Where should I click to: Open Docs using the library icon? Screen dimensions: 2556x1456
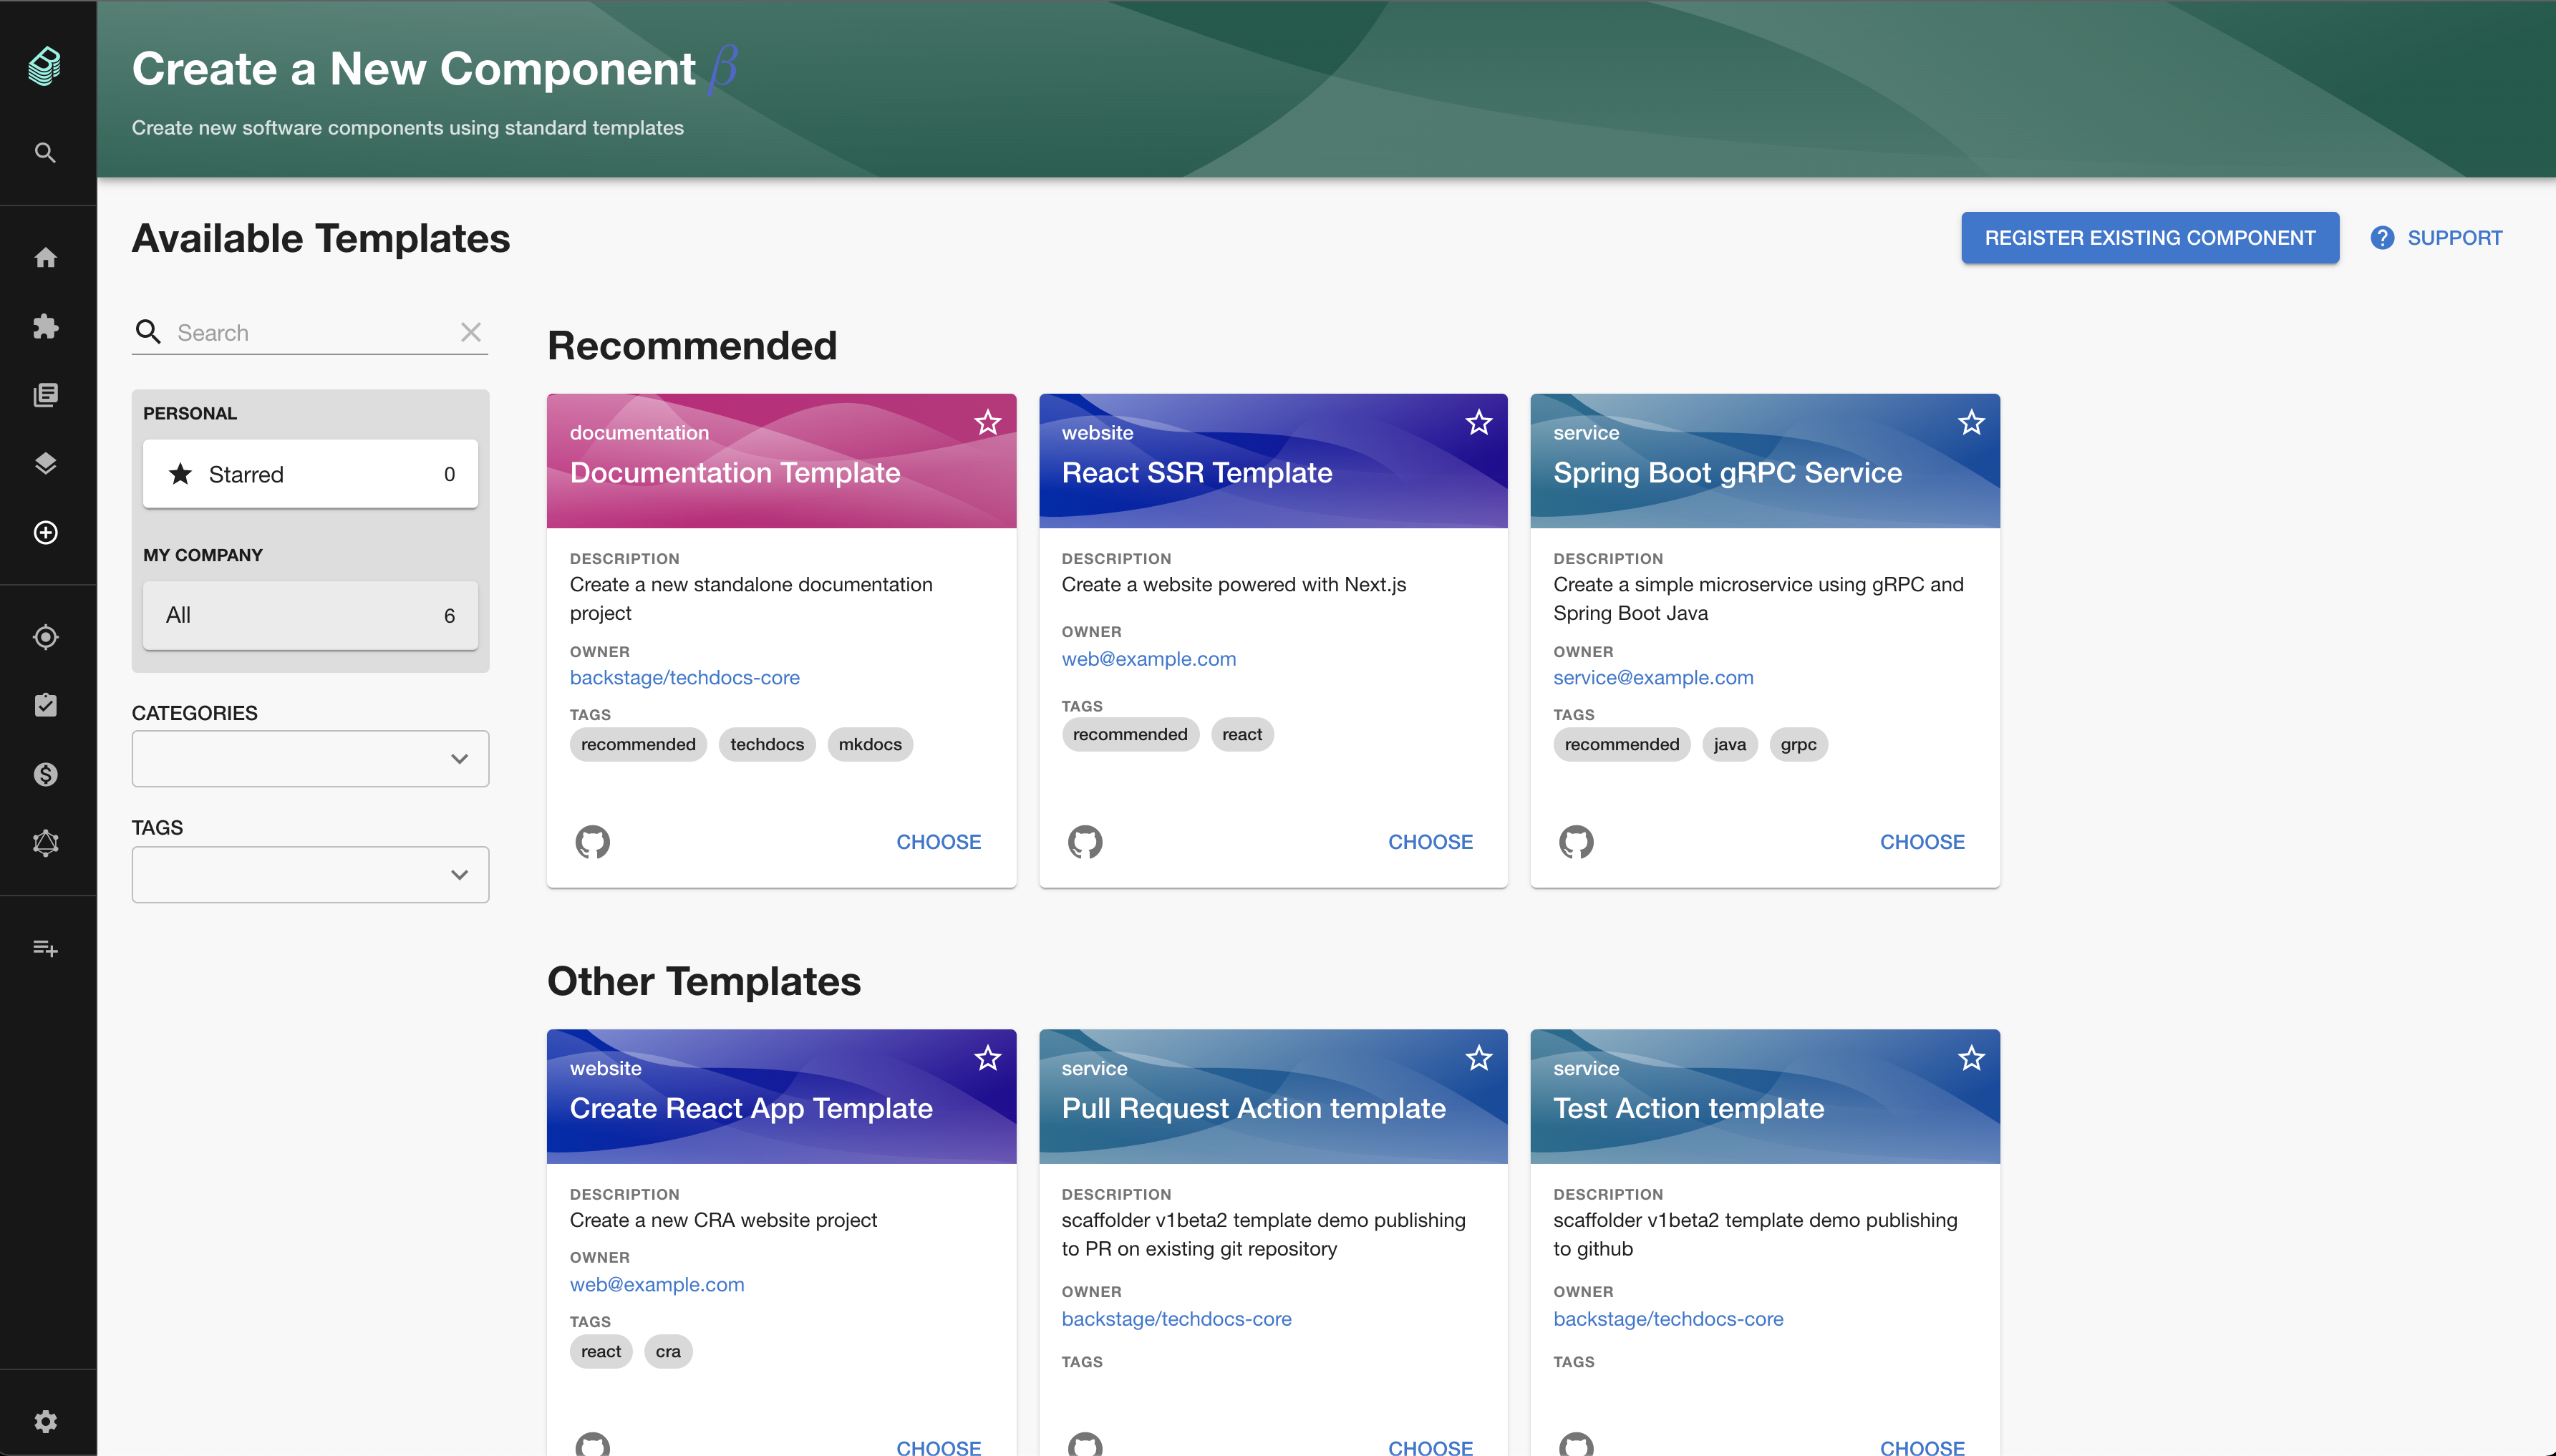(45, 394)
